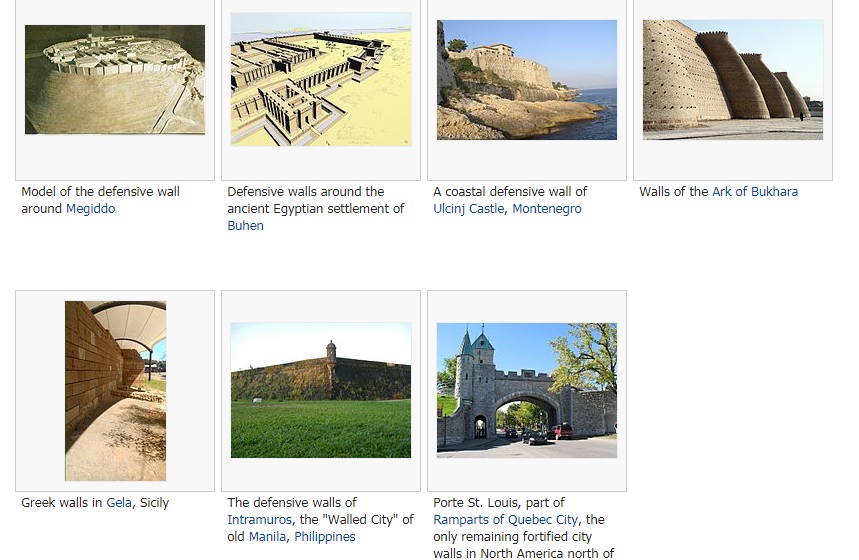Follow the Intramuros link

pos(259,520)
